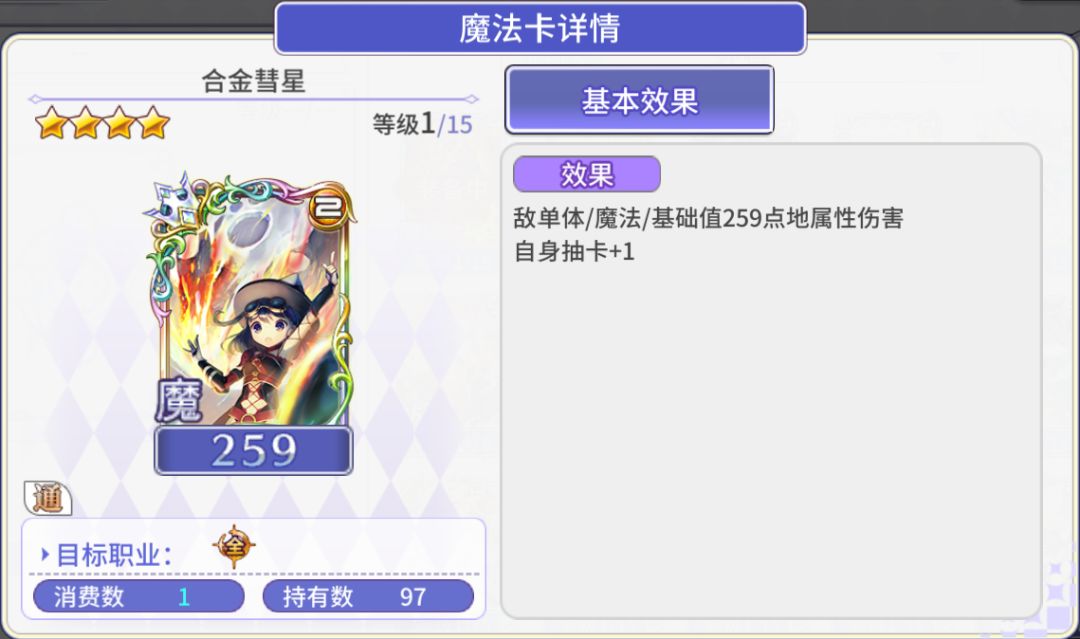Click the cost 2 badge on card
The height and width of the screenshot is (639, 1080).
327,205
